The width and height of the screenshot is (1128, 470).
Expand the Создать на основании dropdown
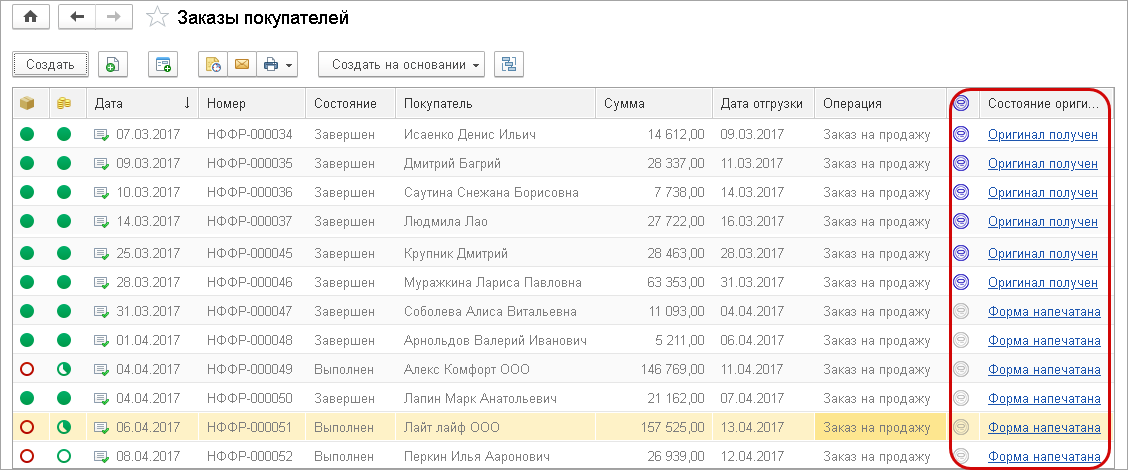click(x=400, y=65)
